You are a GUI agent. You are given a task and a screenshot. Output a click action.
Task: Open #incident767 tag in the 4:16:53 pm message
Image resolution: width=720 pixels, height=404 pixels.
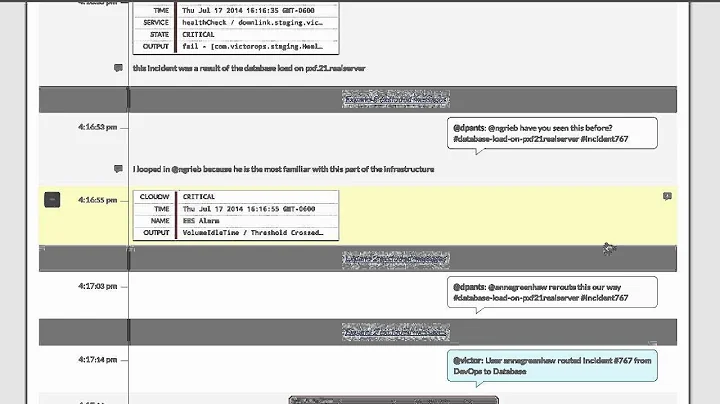pos(604,139)
